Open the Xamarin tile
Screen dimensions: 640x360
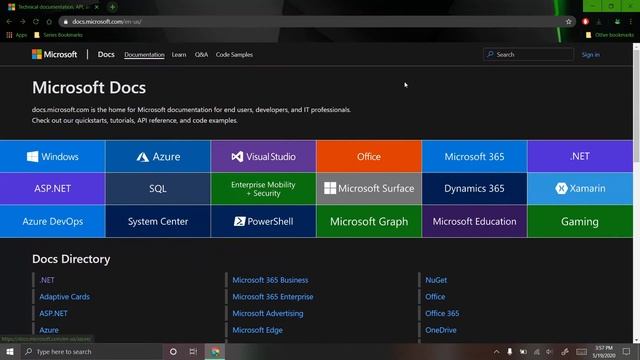[x=580, y=189]
